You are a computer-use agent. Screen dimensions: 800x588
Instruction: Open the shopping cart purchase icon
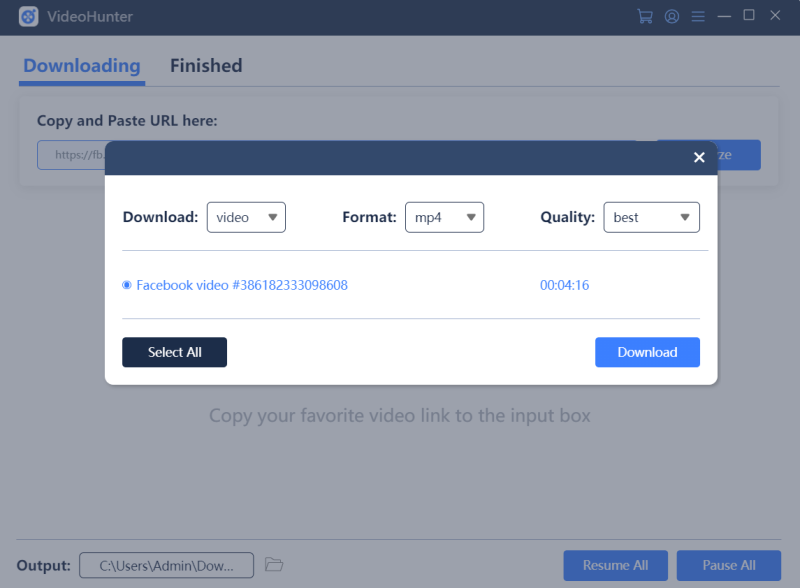(x=645, y=16)
